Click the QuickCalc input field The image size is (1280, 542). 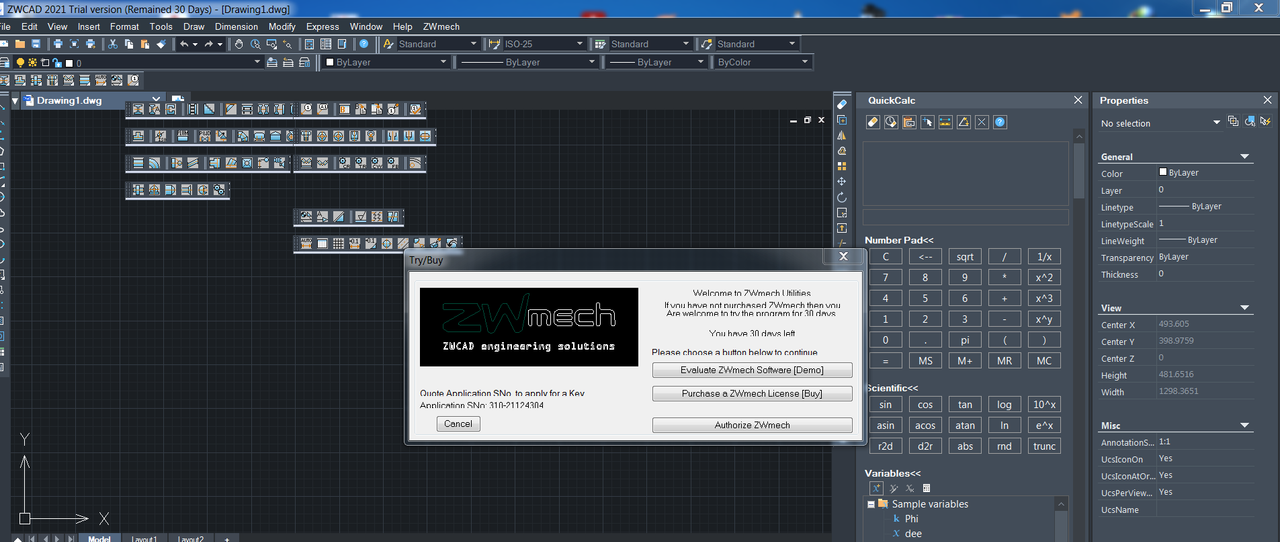966,217
